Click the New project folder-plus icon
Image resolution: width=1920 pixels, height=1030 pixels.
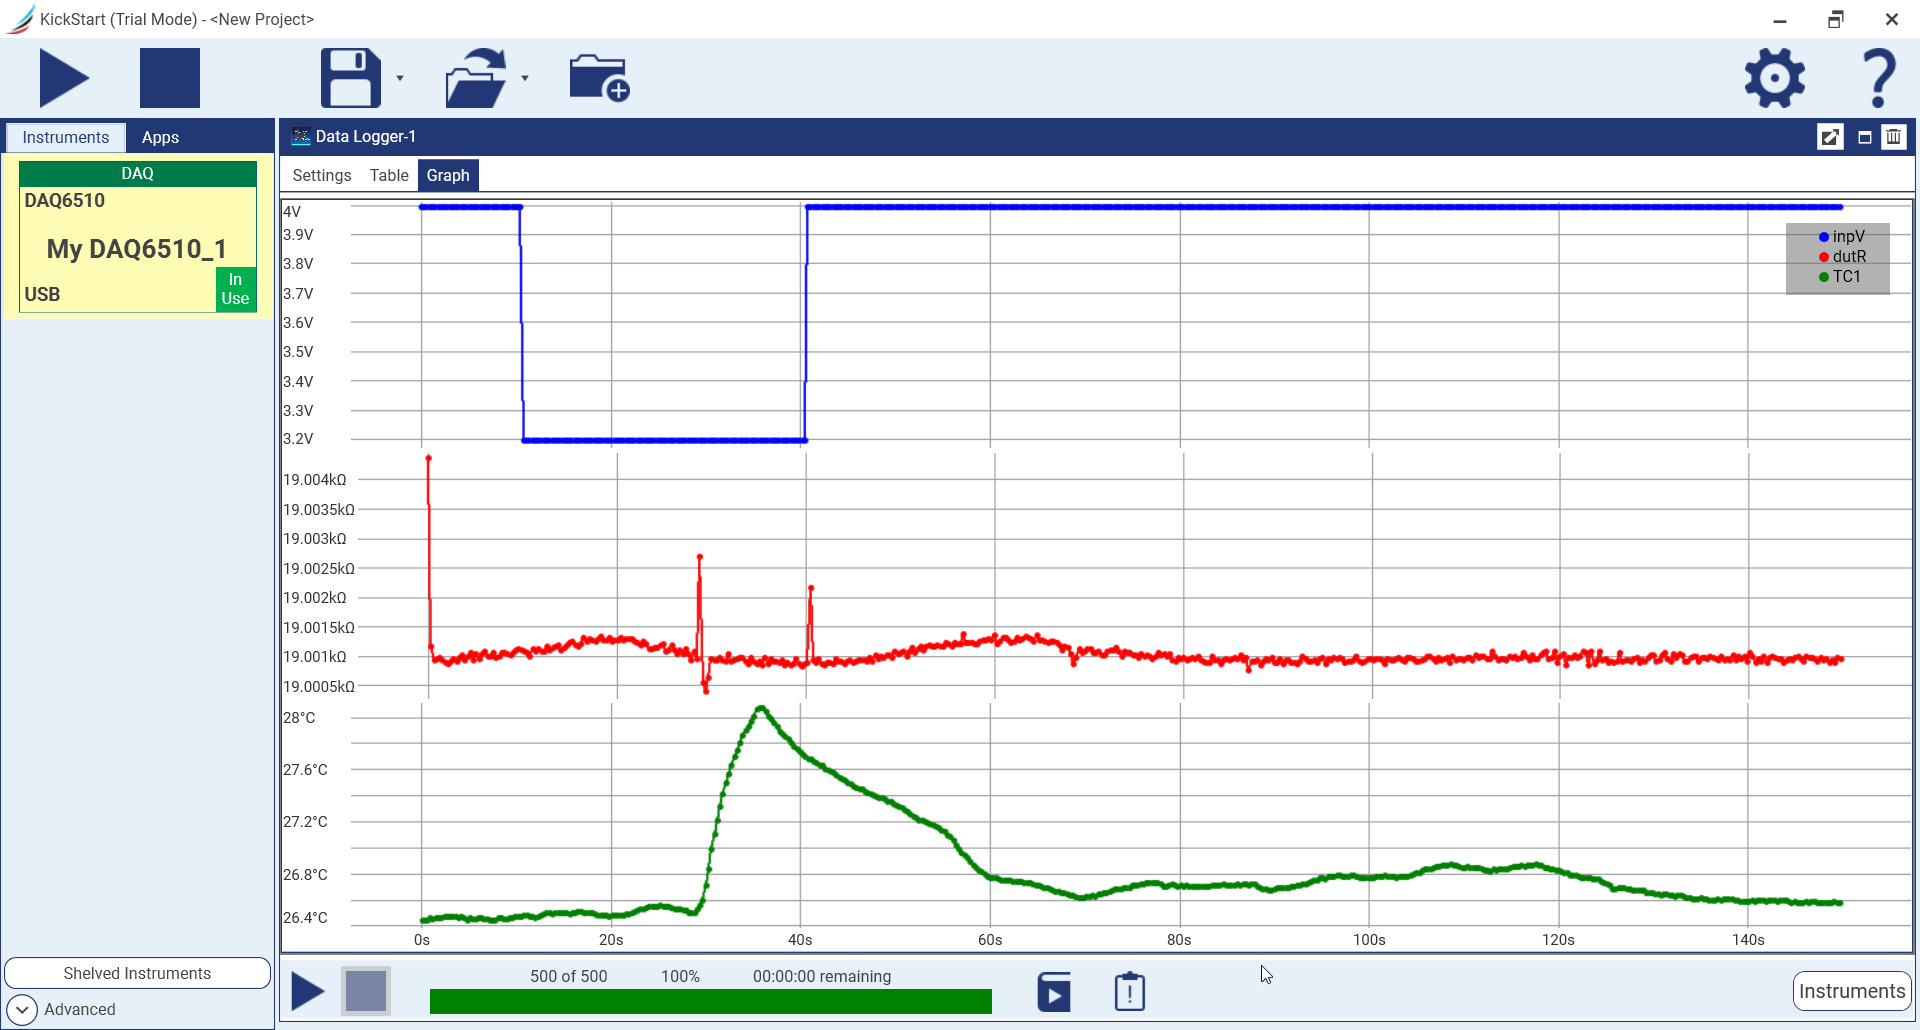tap(598, 78)
